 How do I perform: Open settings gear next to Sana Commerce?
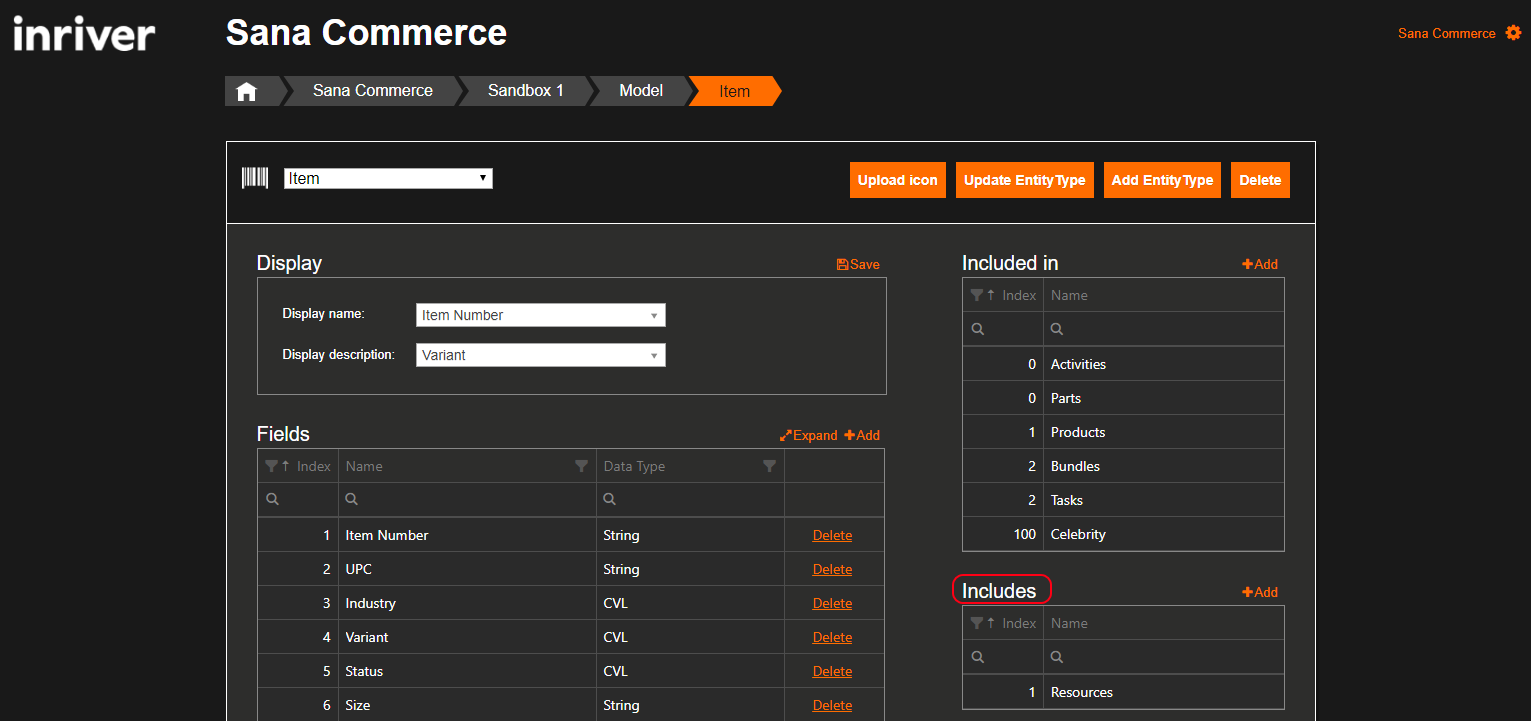1513,33
